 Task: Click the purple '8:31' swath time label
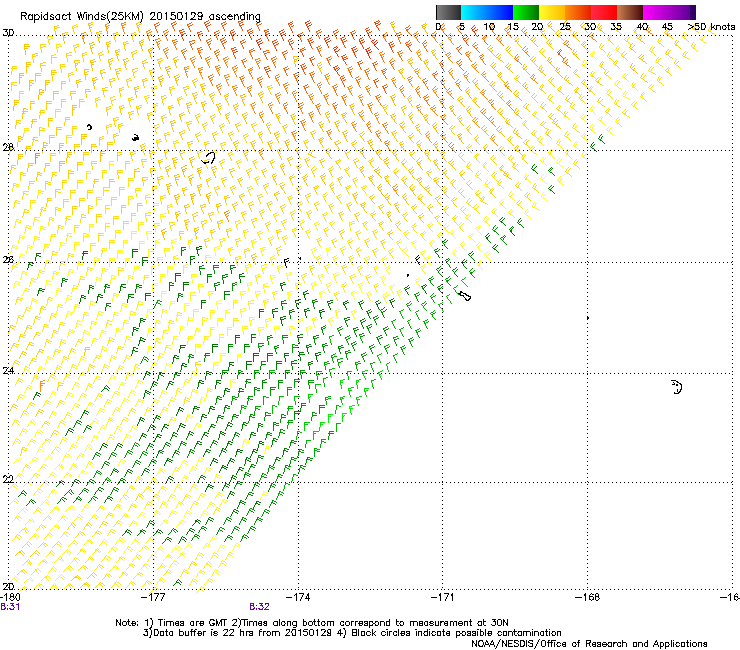[10, 607]
